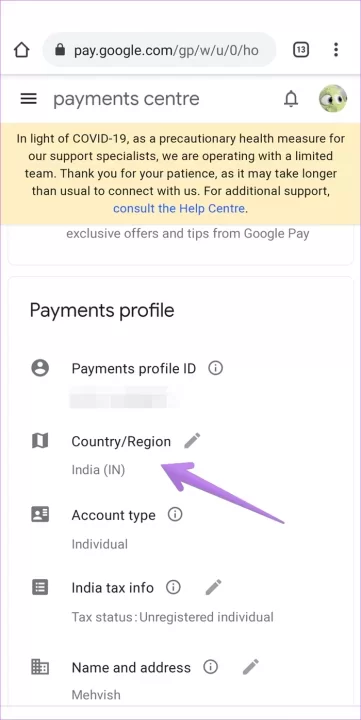Follow the consult the Help Centre link
361x720 pixels.
(x=179, y=208)
